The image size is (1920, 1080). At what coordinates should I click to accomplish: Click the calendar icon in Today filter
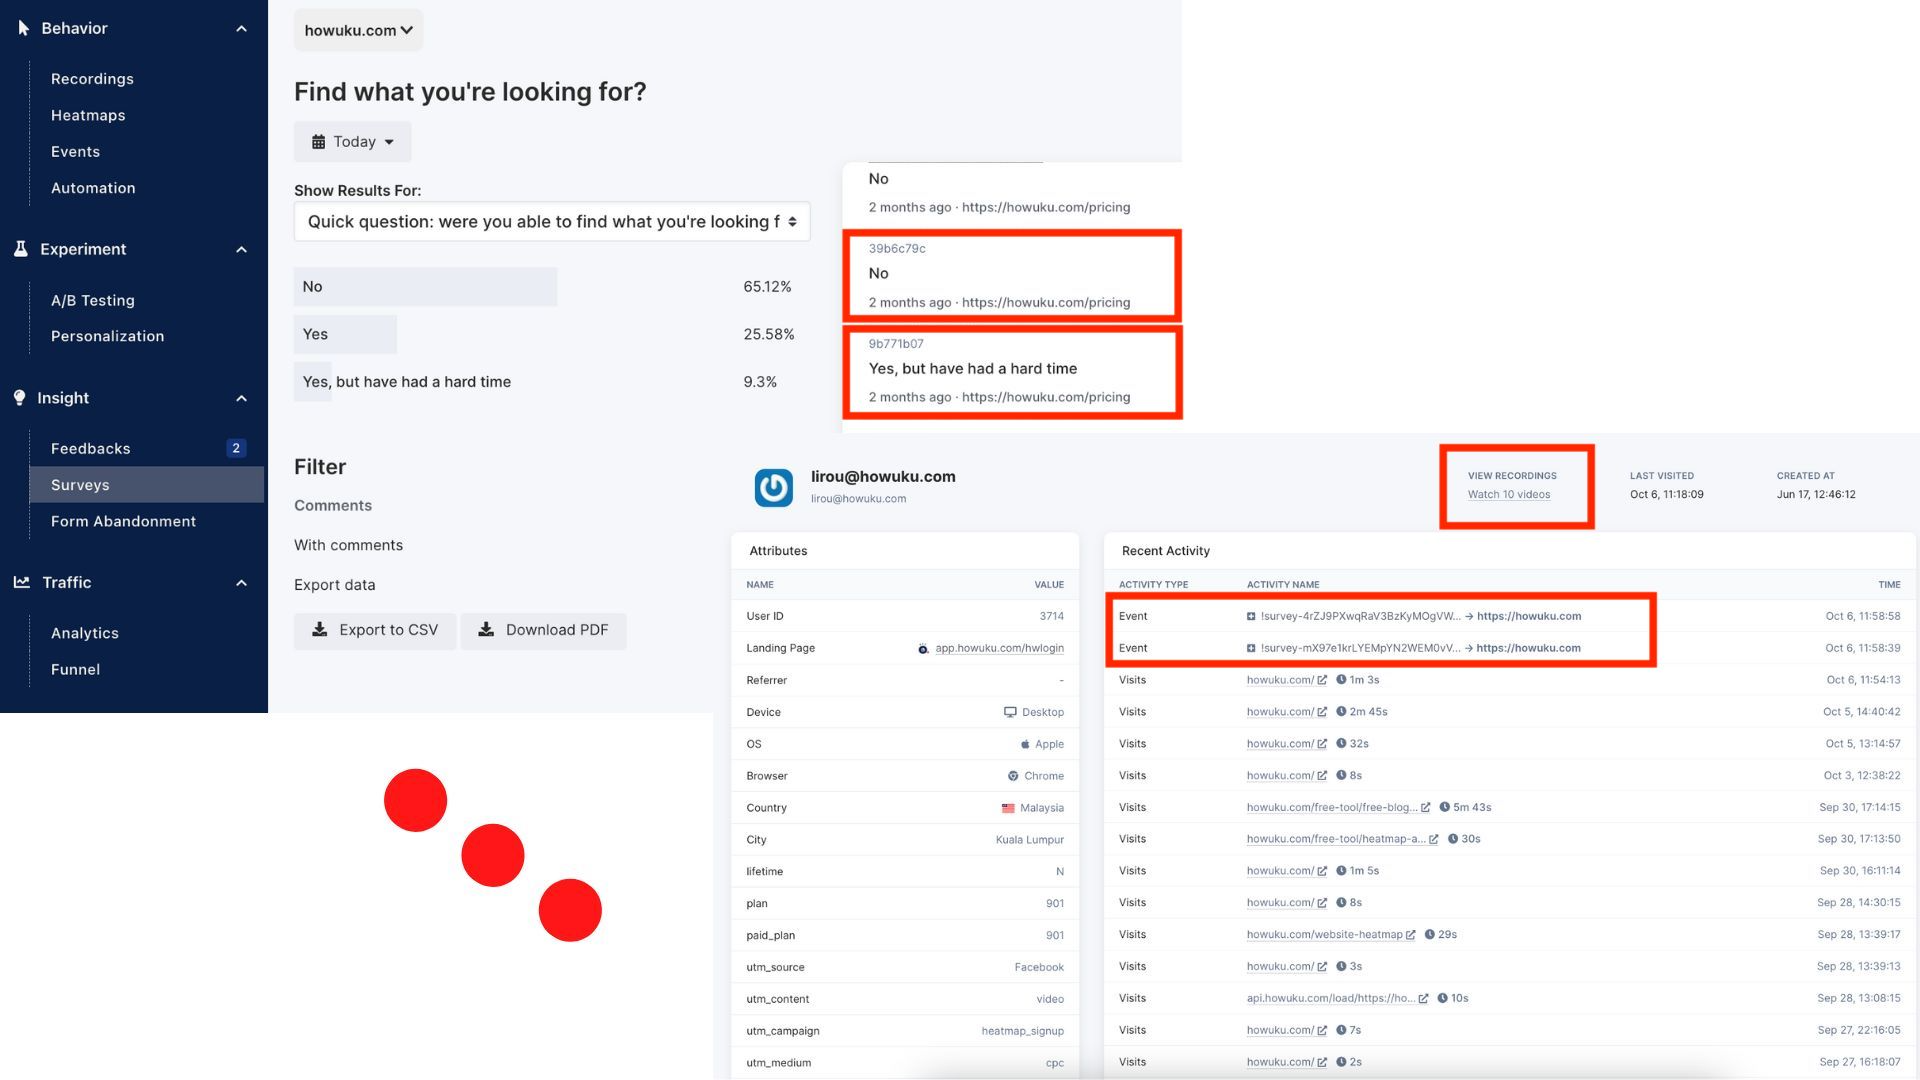click(x=318, y=142)
